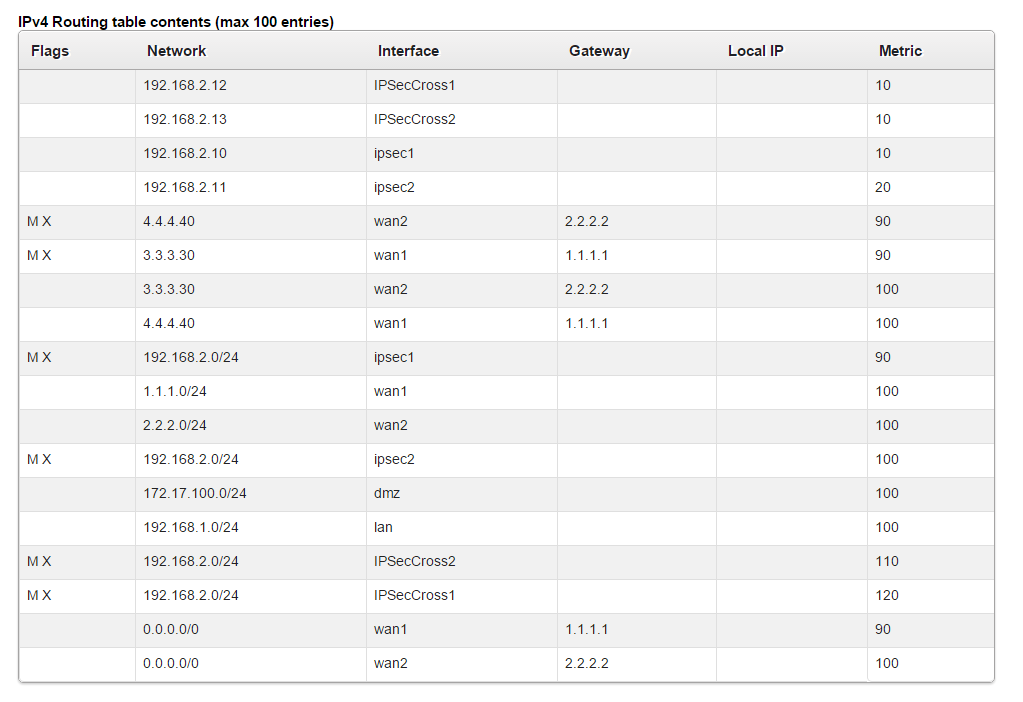The image size is (1023, 702).
Task: Click the Local IP column header
Action: pos(755,51)
